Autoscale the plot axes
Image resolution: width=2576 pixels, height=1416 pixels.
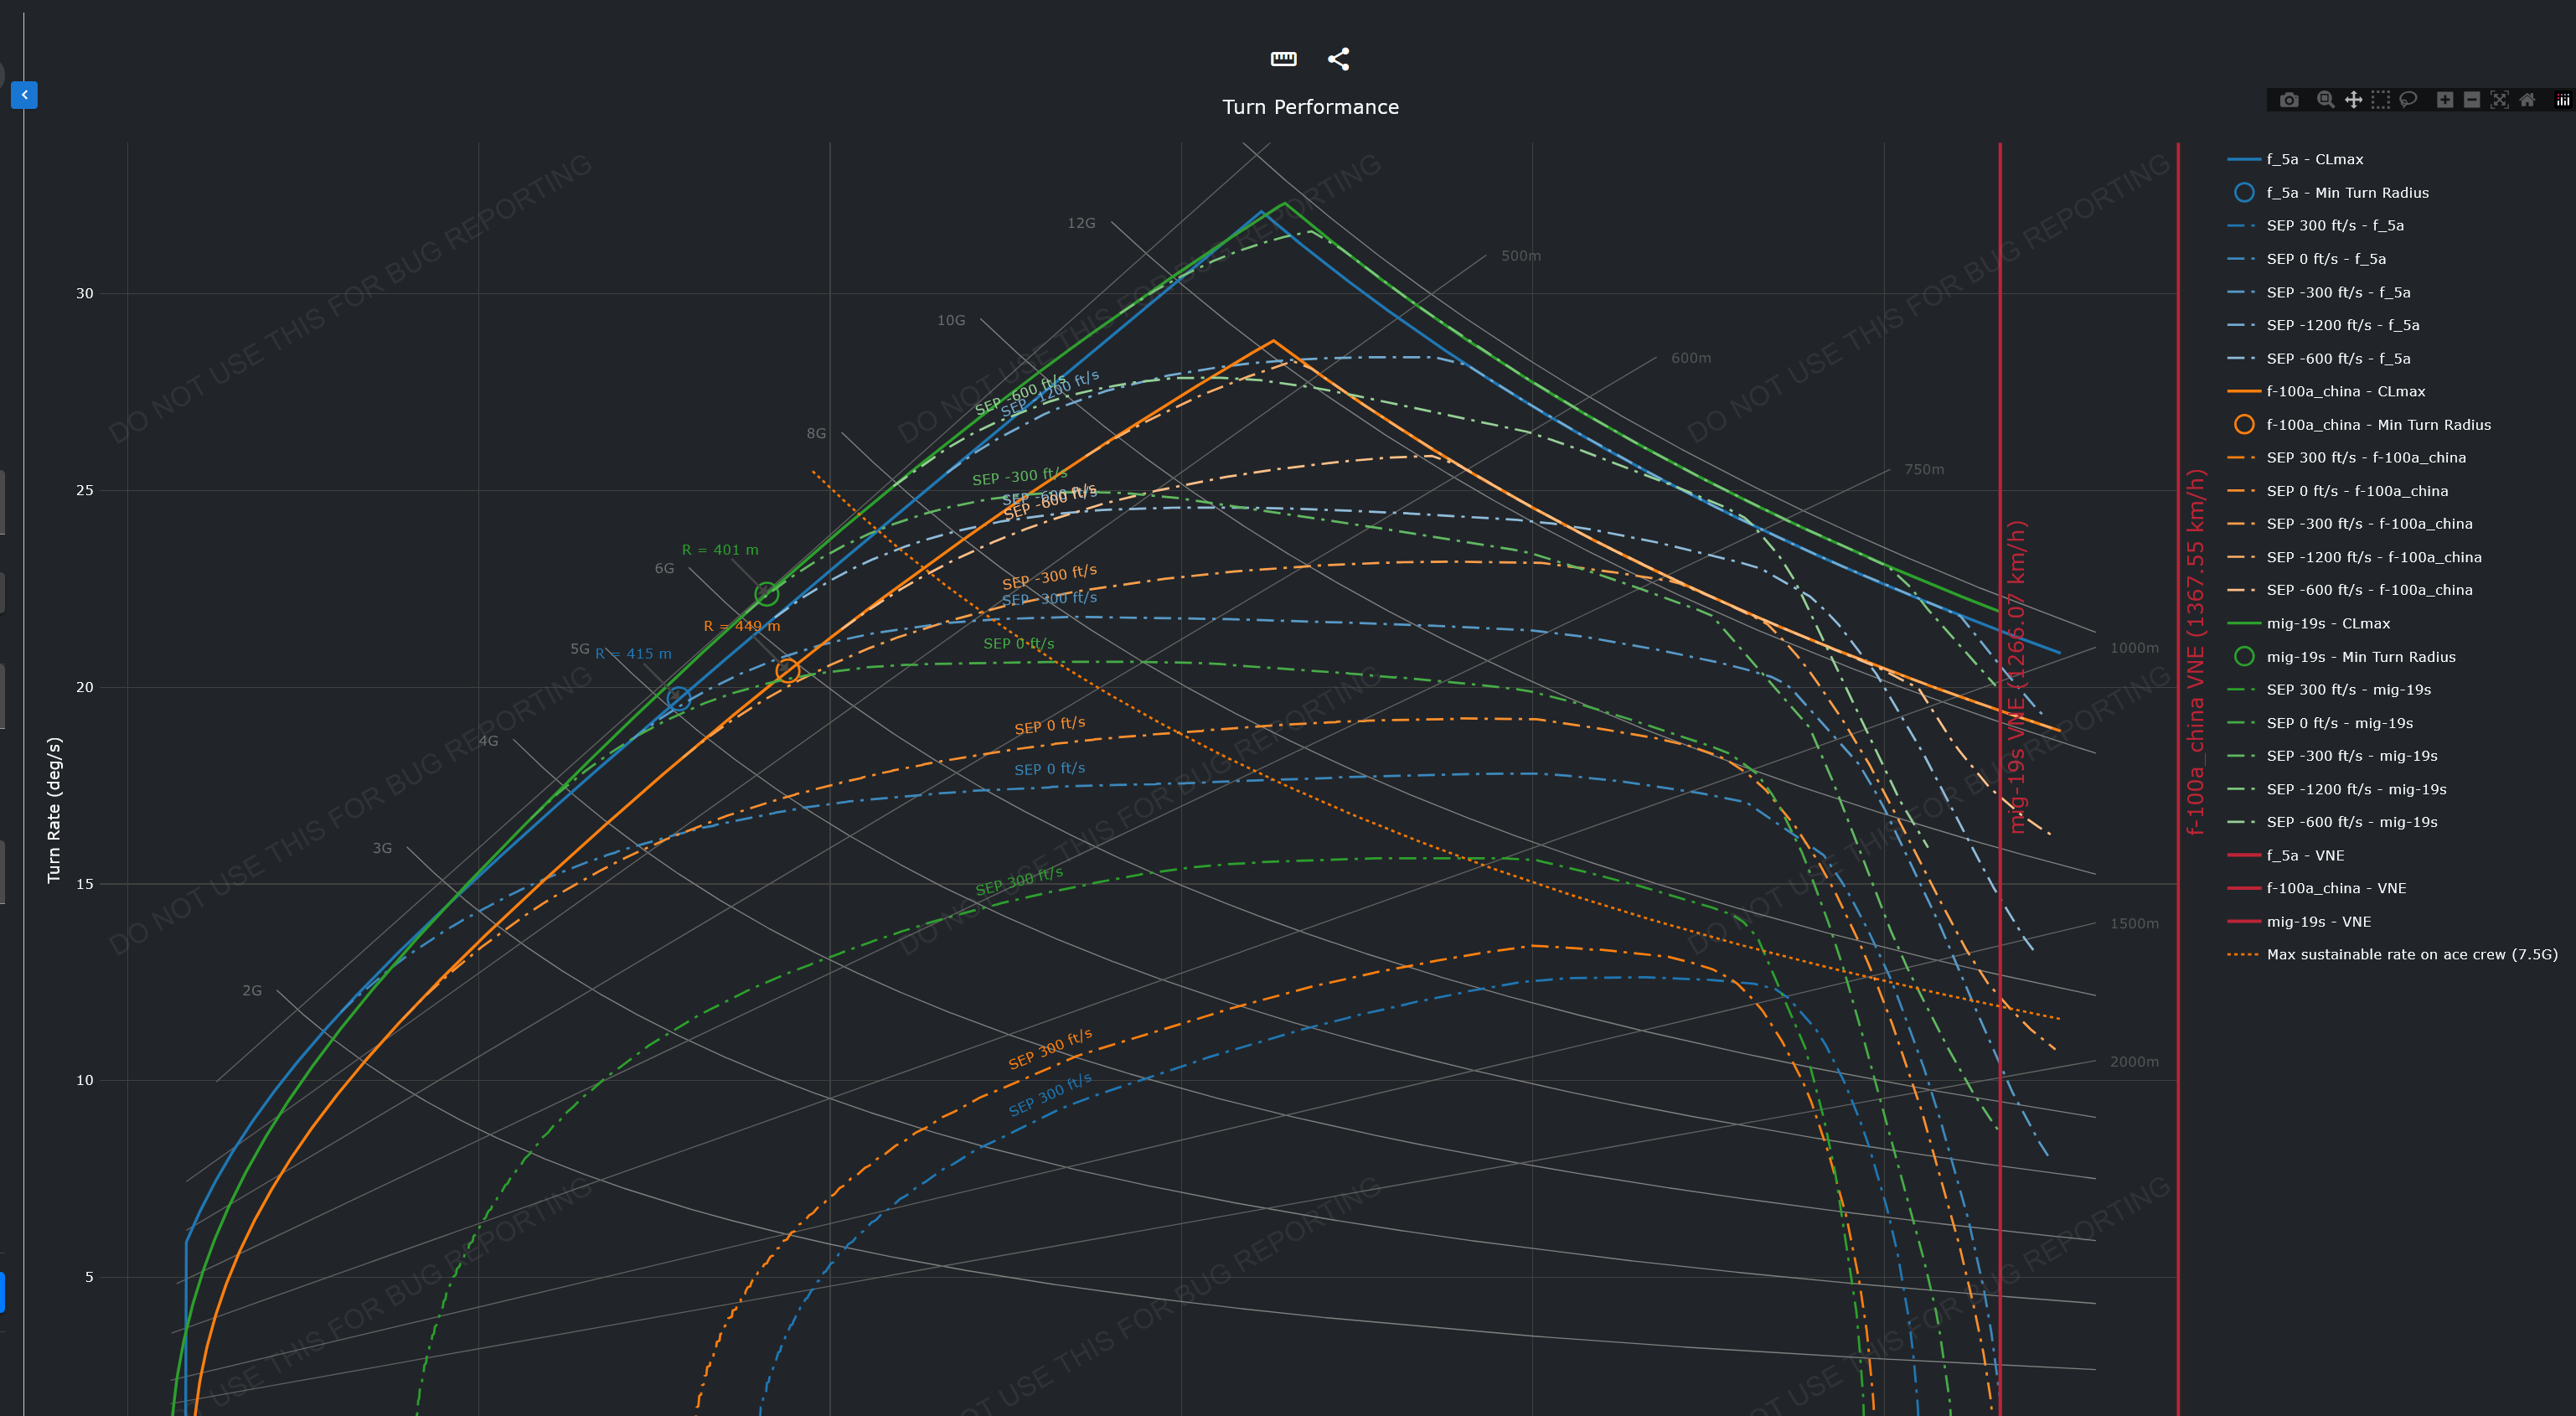click(x=2499, y=100)
